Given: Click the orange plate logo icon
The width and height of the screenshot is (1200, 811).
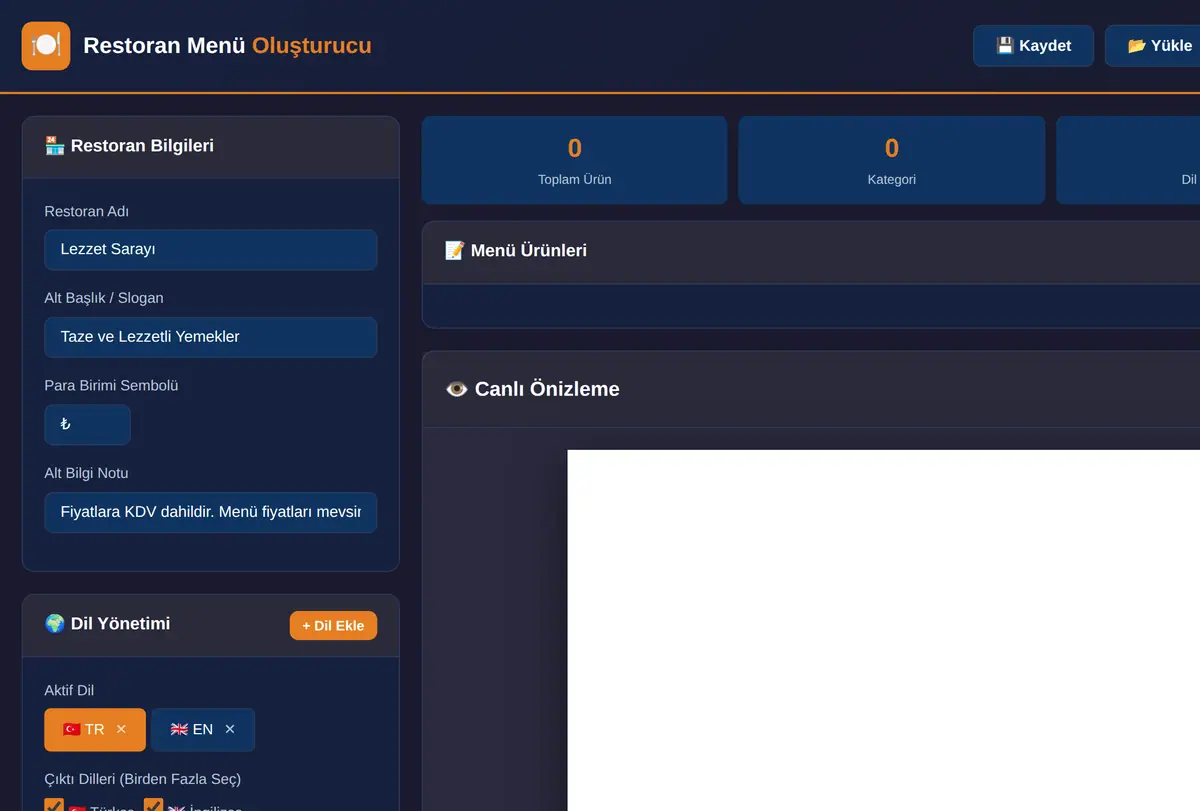Looking at the screenshot, I should [46, 46].
